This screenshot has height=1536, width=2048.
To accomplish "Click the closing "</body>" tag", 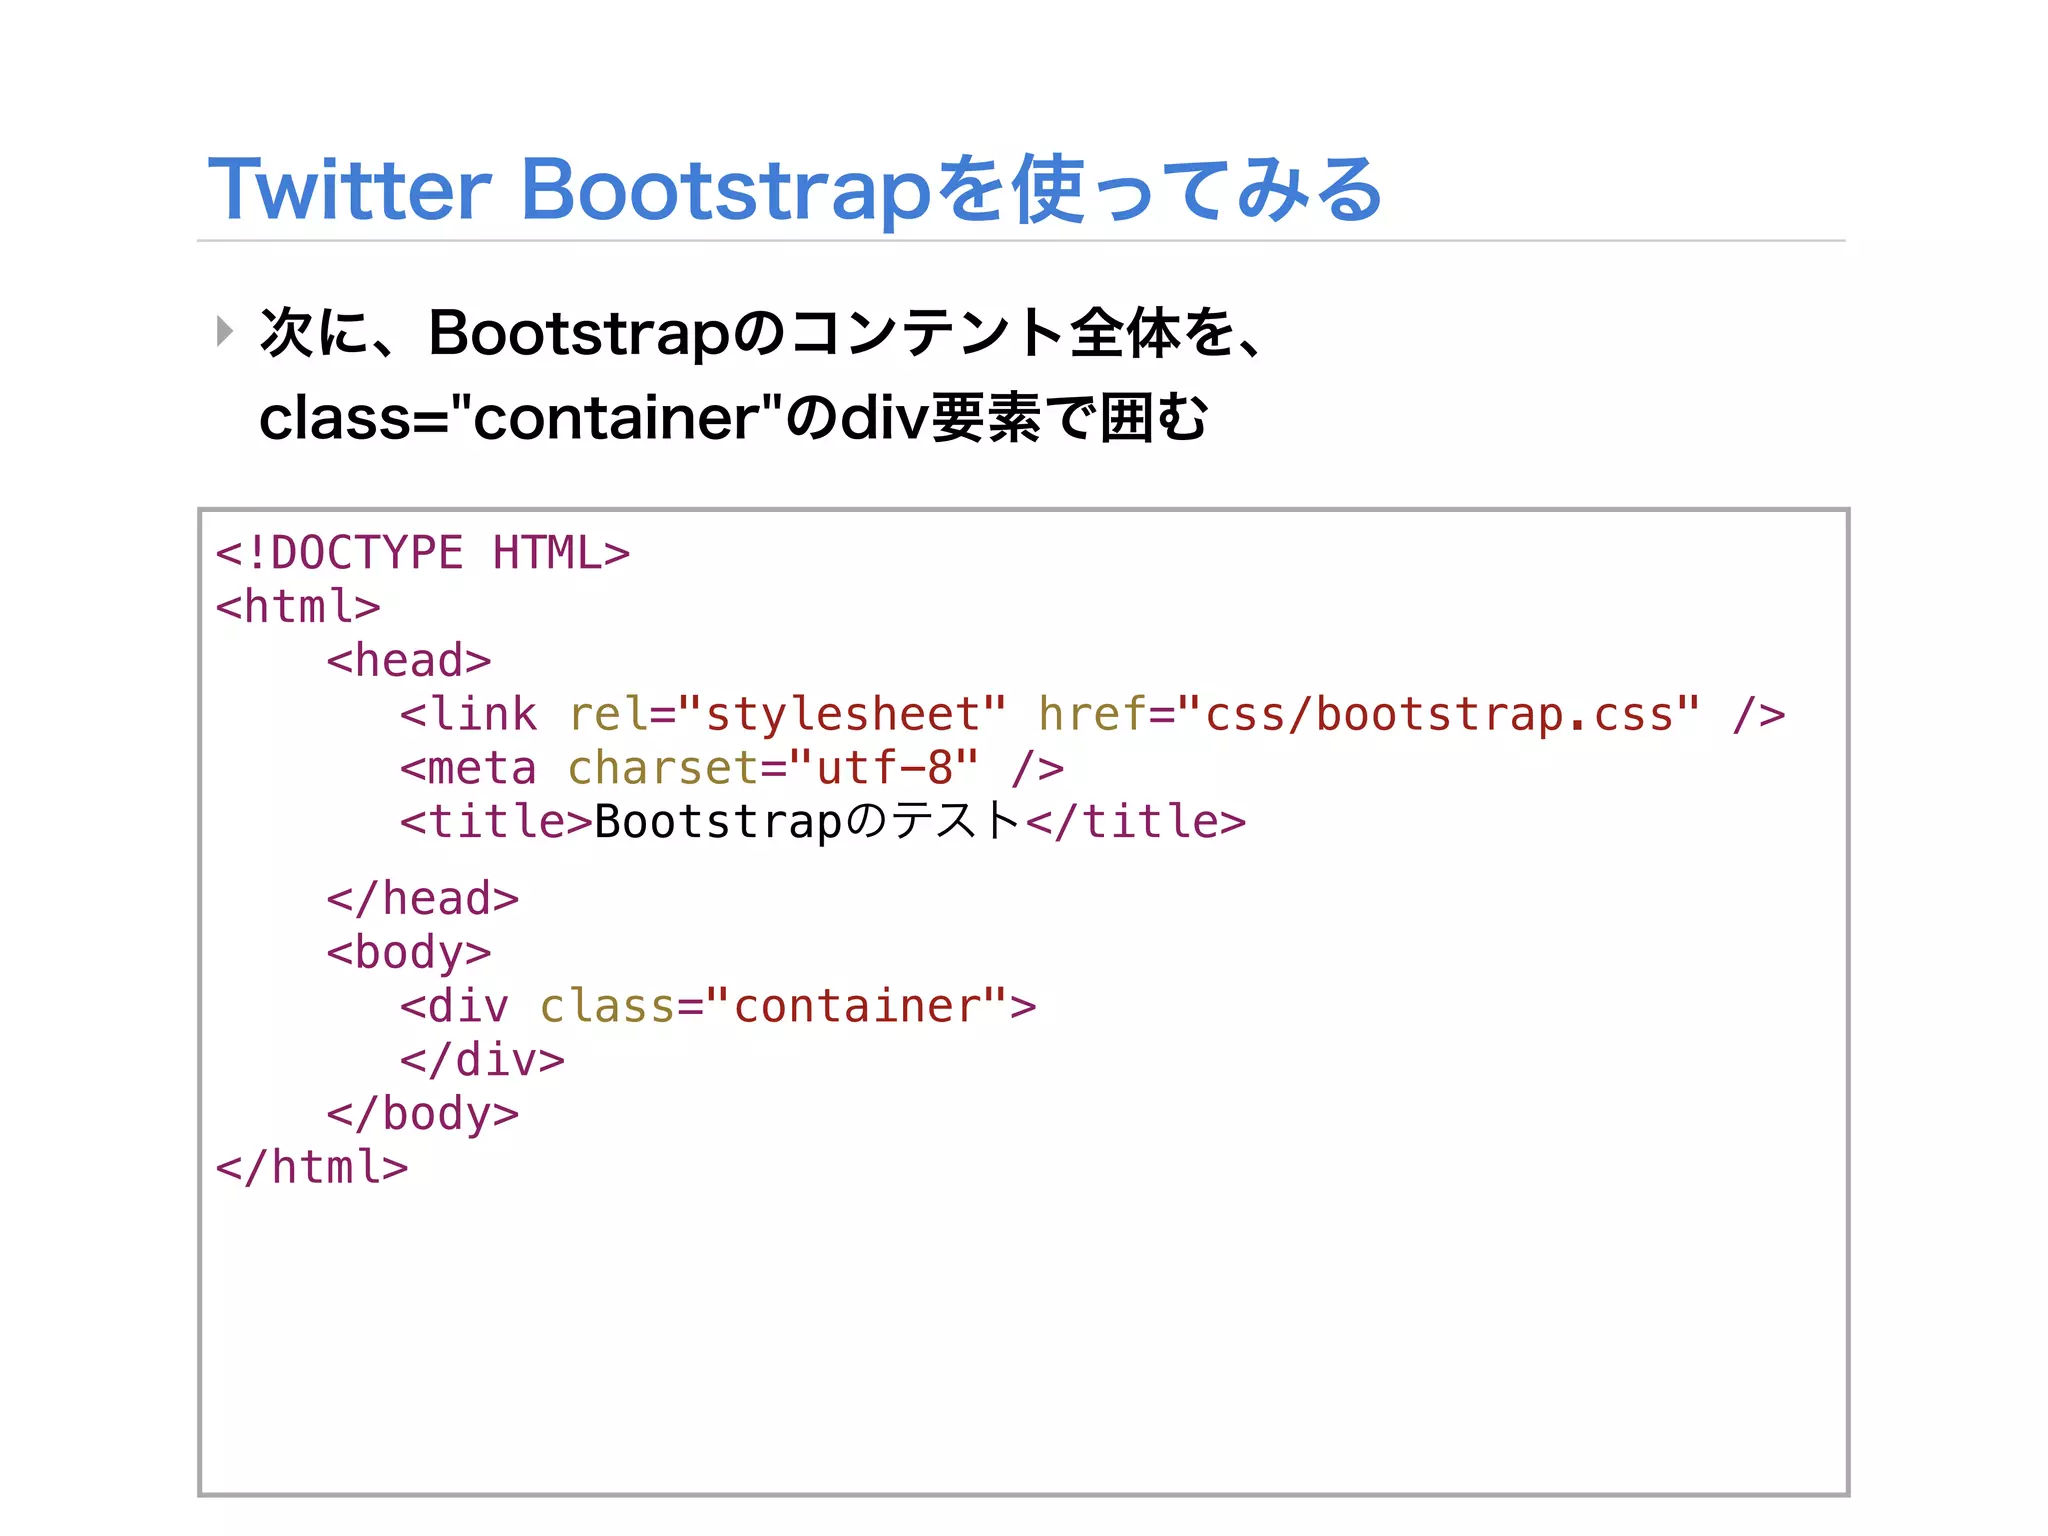I will pyautogui.click(x=423, y=1114).
